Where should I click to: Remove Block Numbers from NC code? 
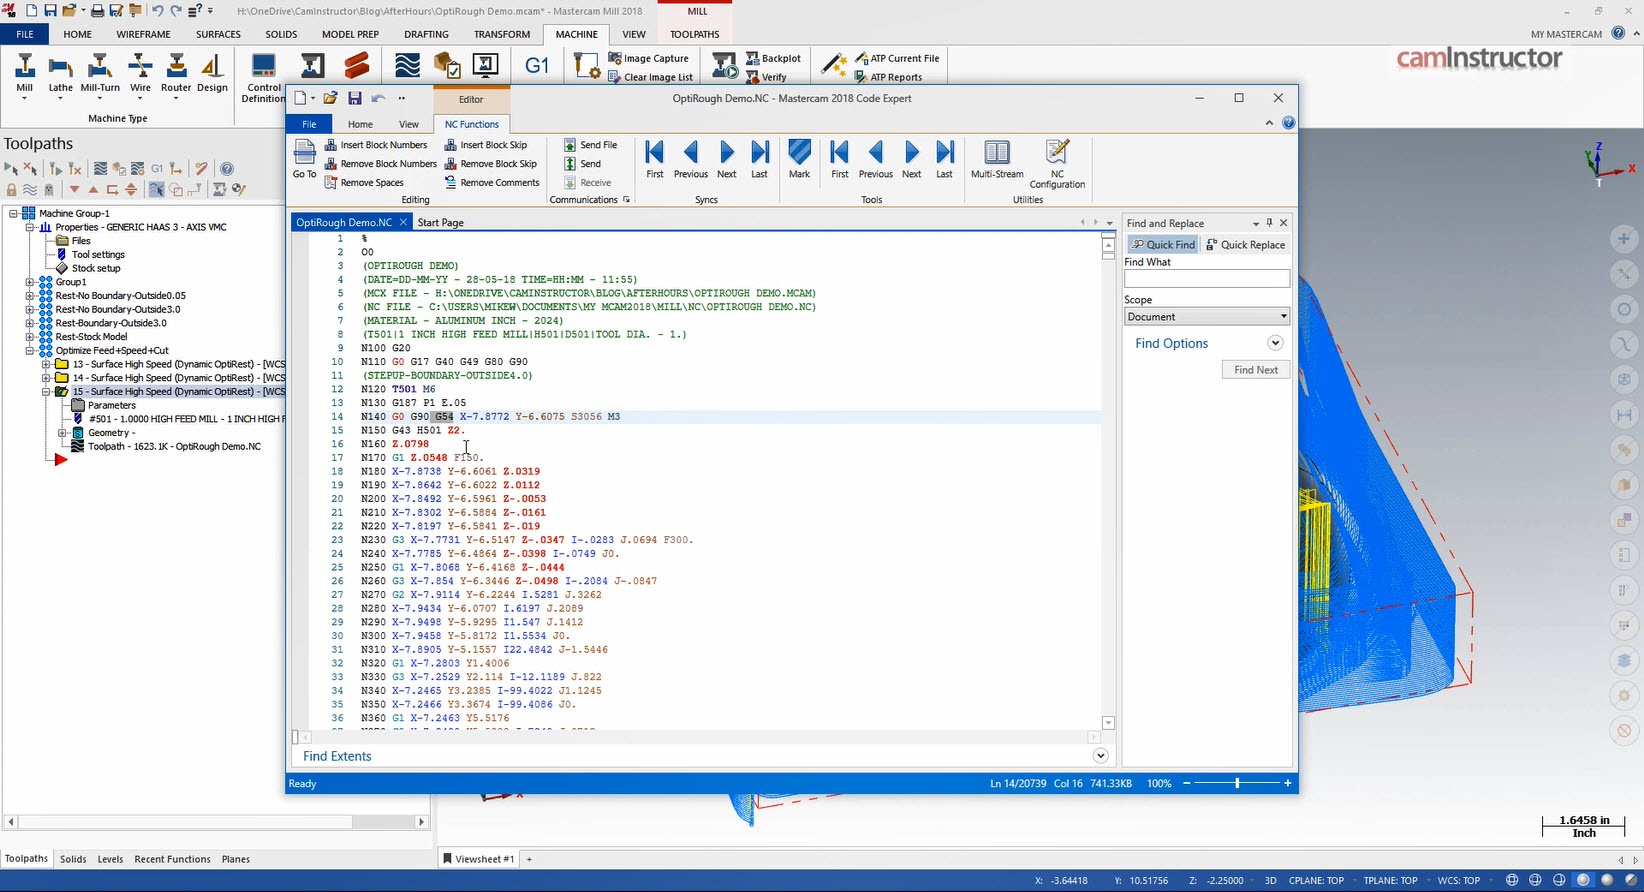(381, 164)
